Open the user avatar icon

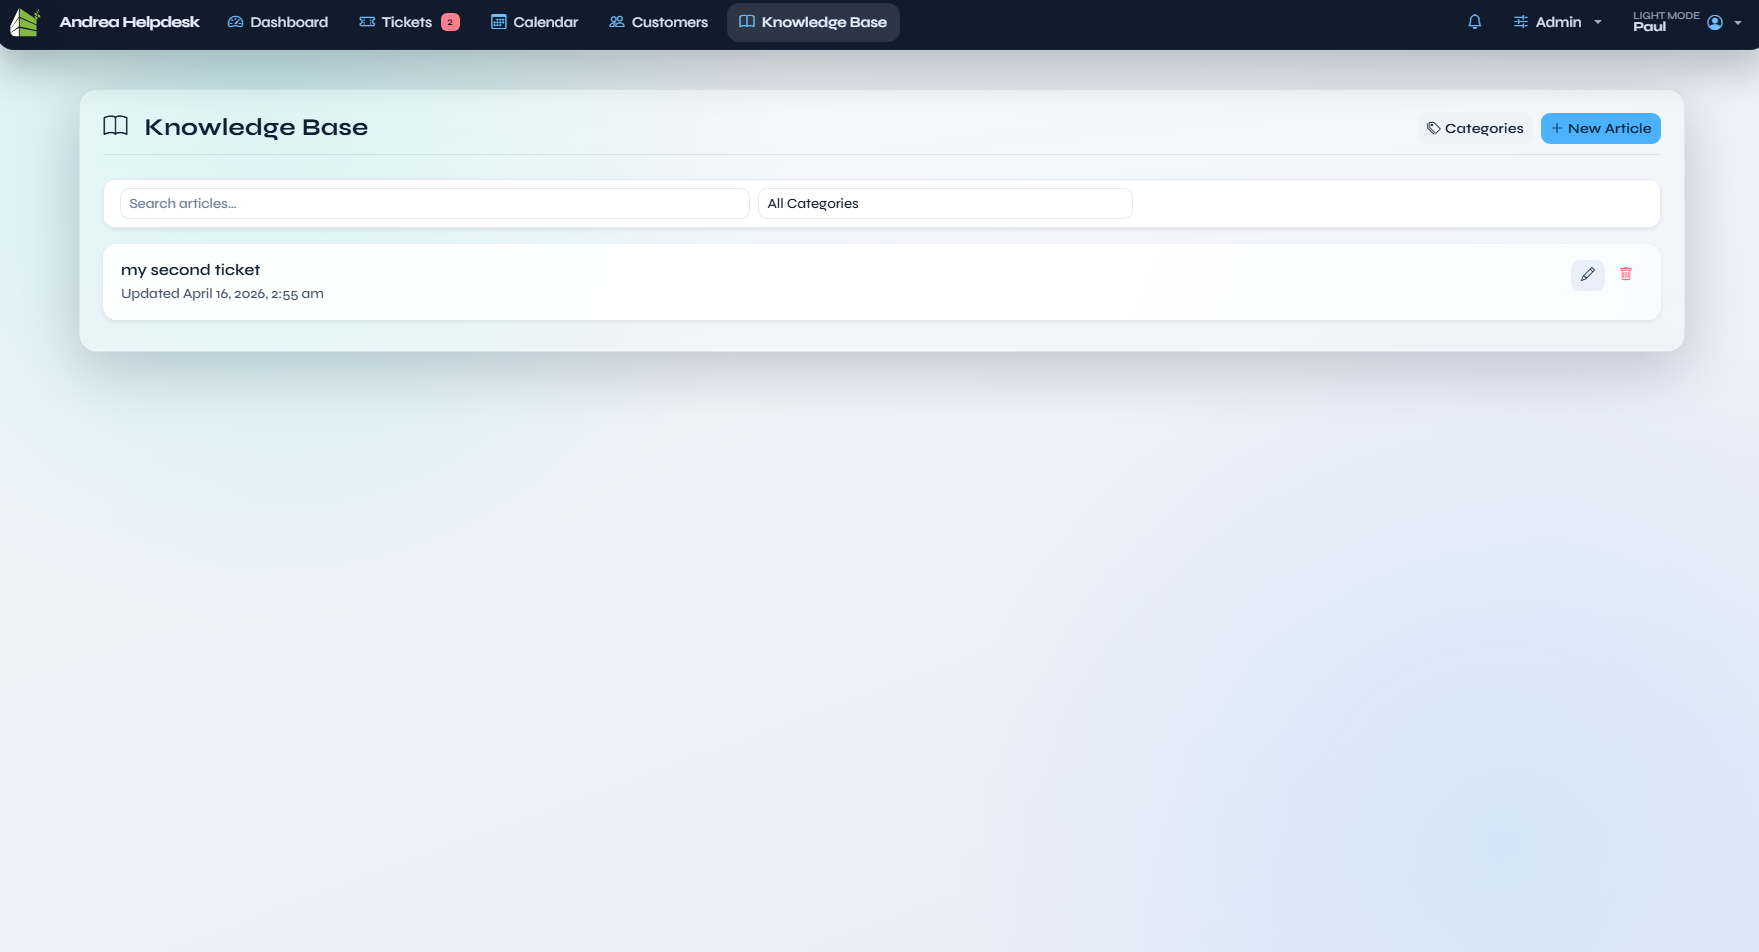point(1713,21)
